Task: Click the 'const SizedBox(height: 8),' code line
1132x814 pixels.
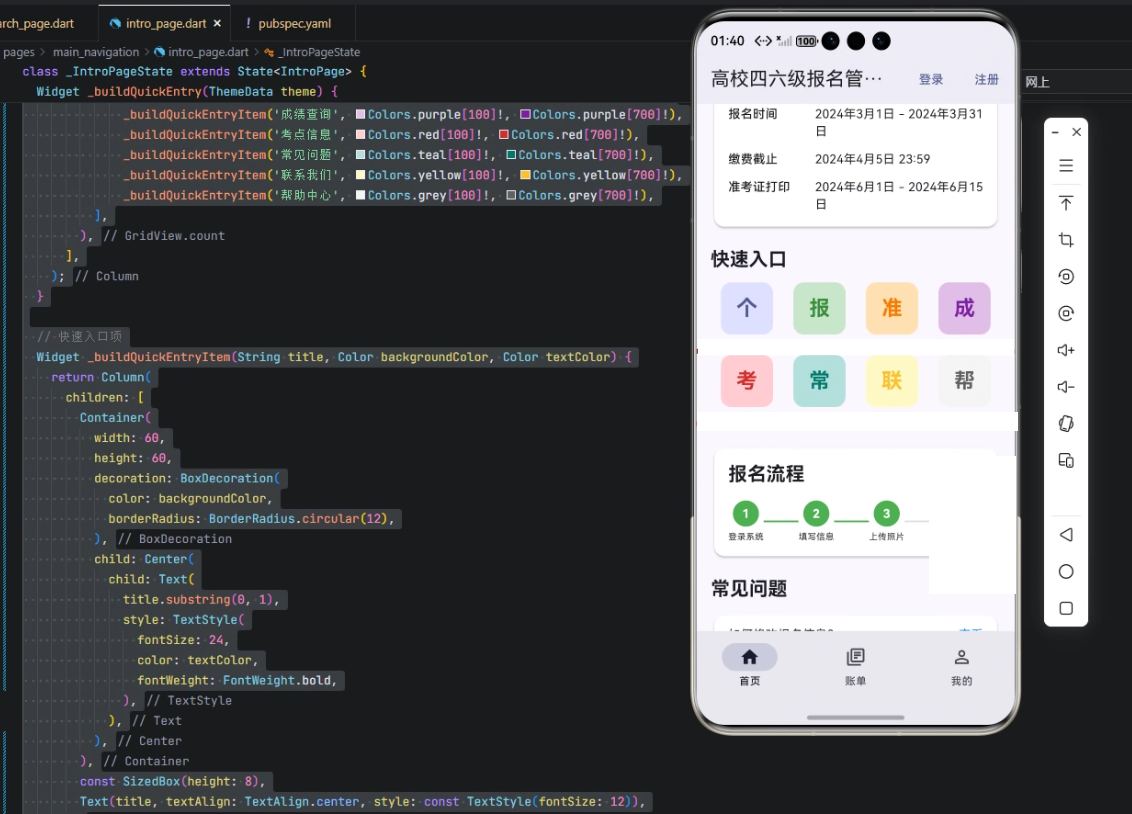Action: 172,782
